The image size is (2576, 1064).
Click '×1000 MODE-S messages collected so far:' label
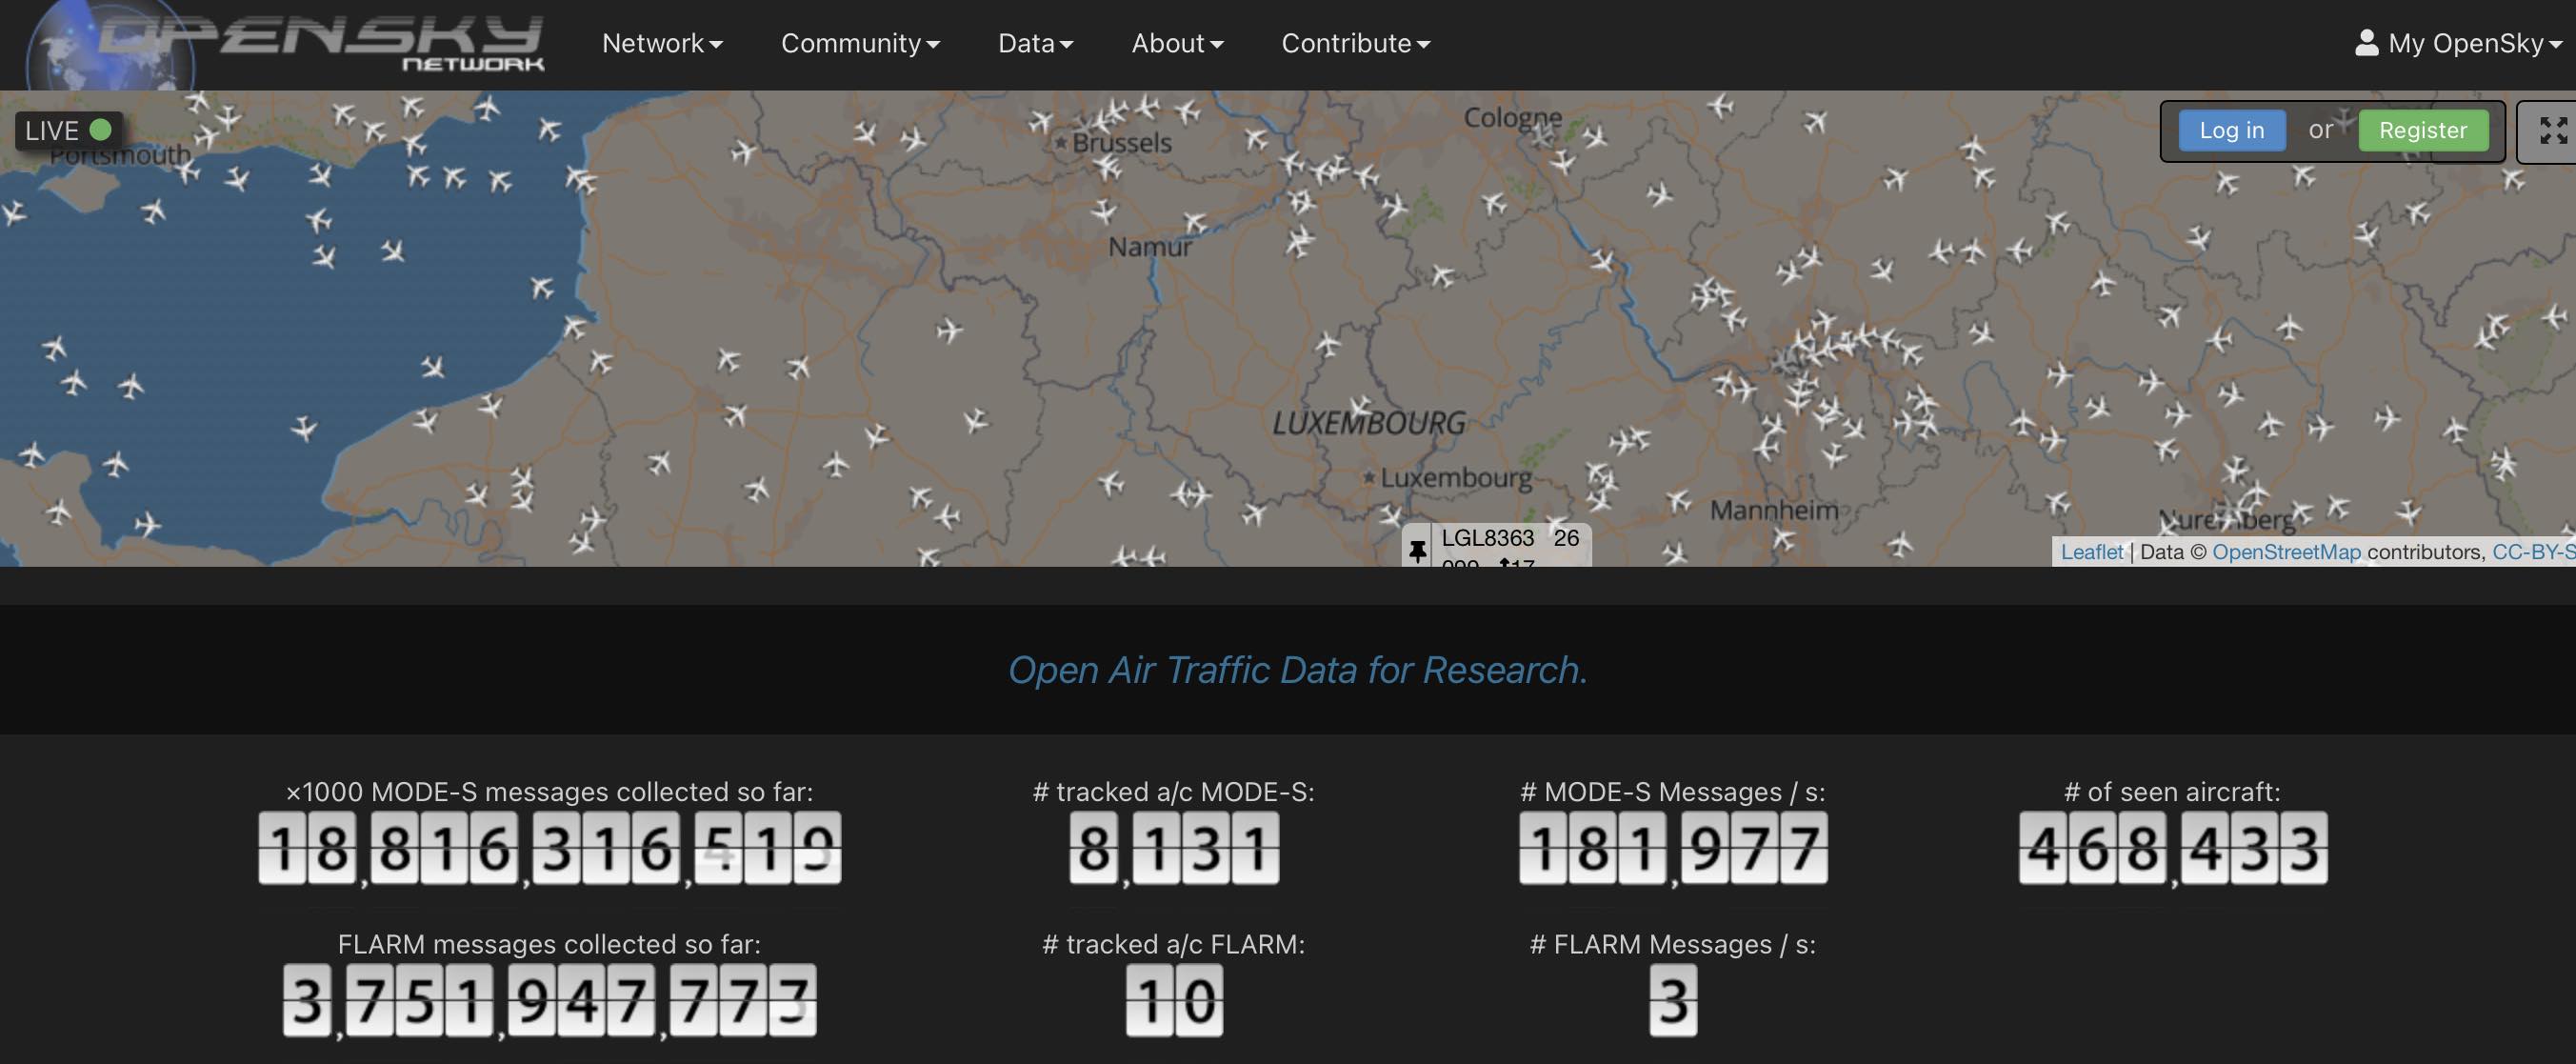point(549,792)
